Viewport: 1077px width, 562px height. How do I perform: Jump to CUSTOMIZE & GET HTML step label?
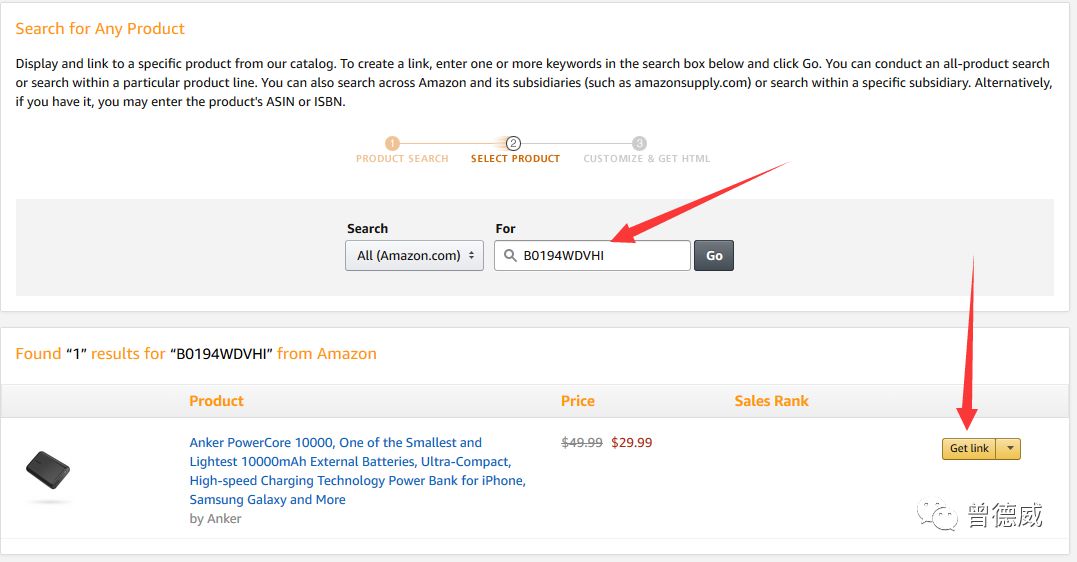pyautogui.click(x=646, y=159)
